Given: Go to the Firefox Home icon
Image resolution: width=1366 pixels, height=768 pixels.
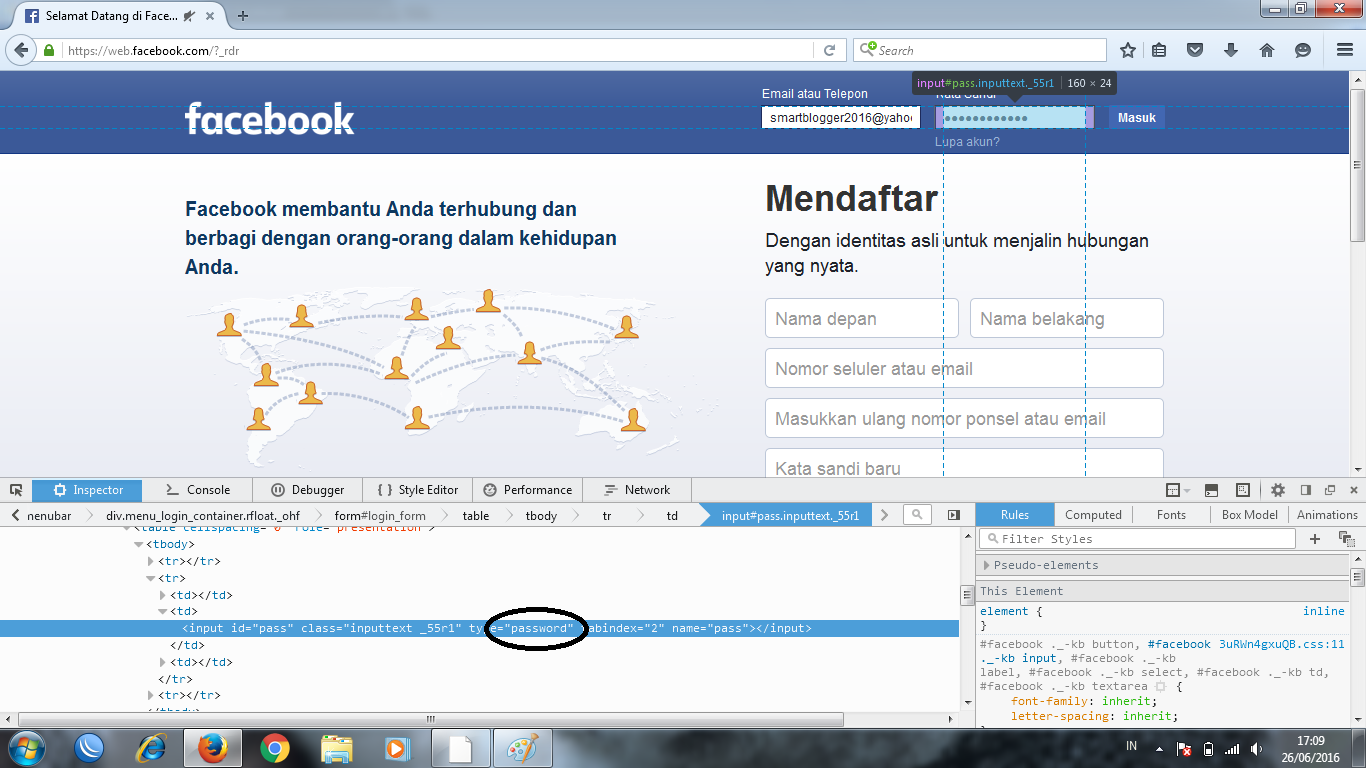Looking at the screenshot, I should click(1266, 50).
